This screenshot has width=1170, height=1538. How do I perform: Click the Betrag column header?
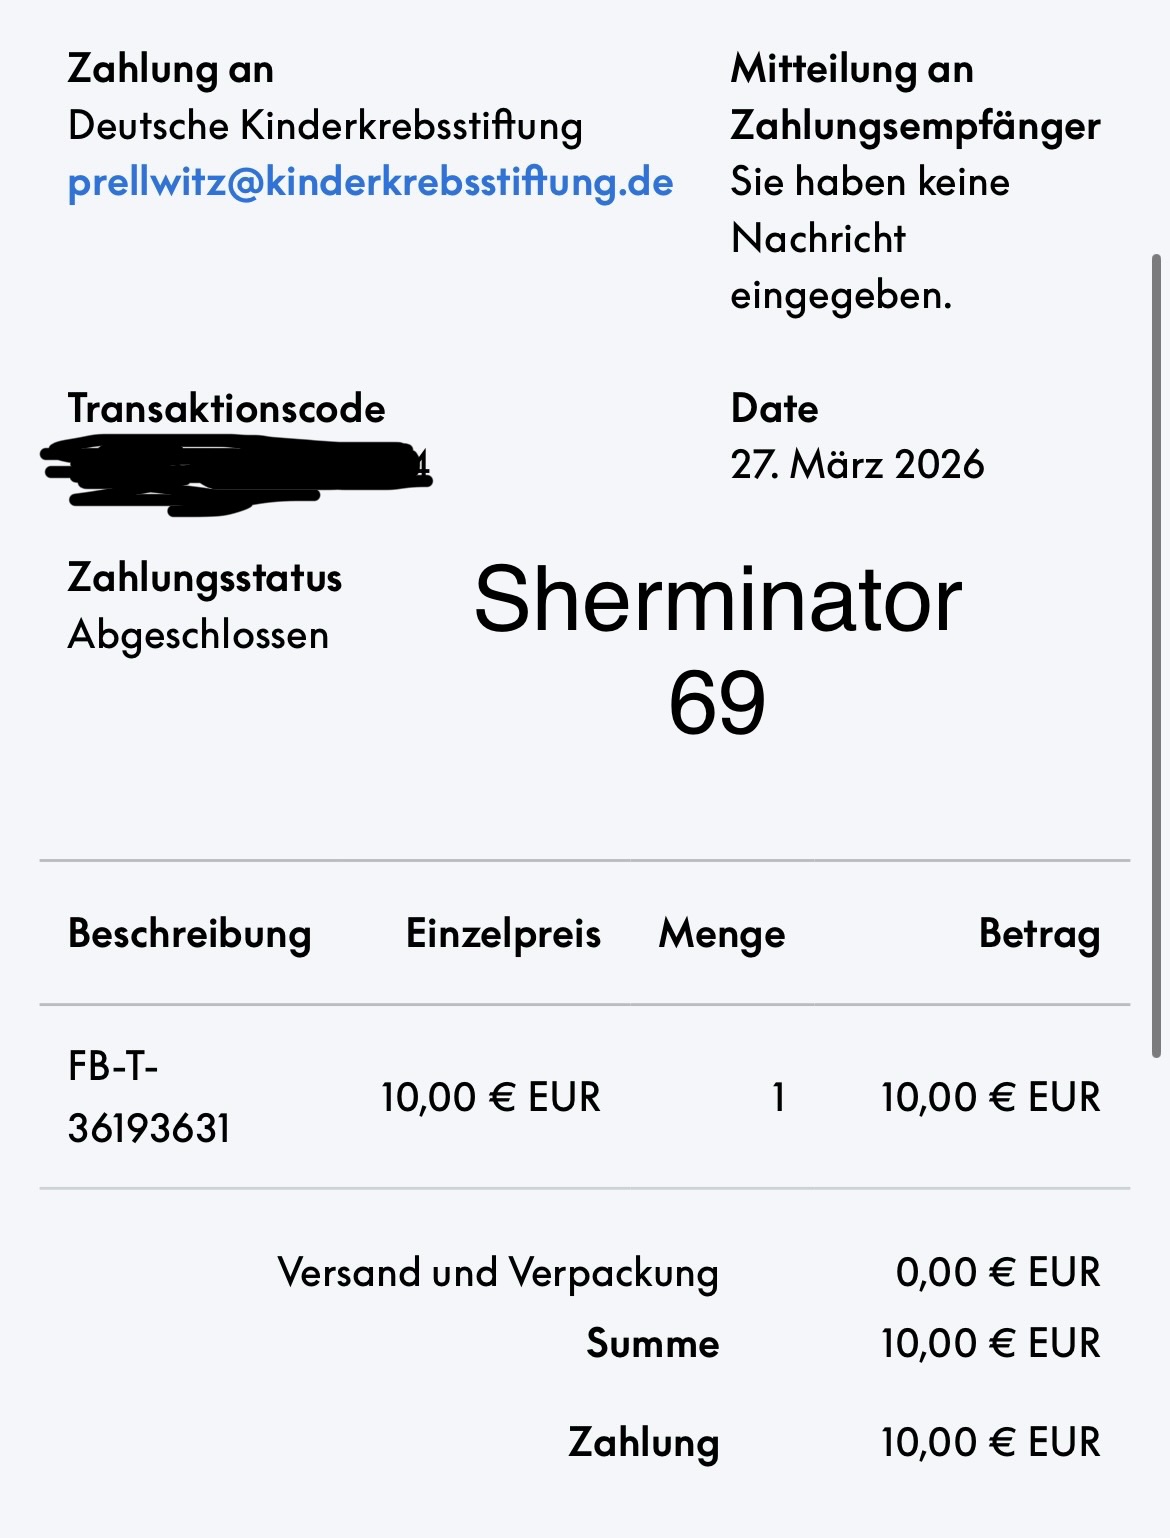[x=1039, y=934]
